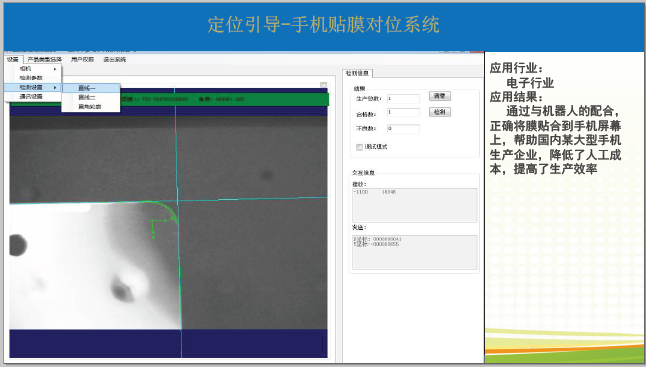Enable the 调试模式 checkbox
Viewport: 646px width, 367px height.
tap(359, 147)
